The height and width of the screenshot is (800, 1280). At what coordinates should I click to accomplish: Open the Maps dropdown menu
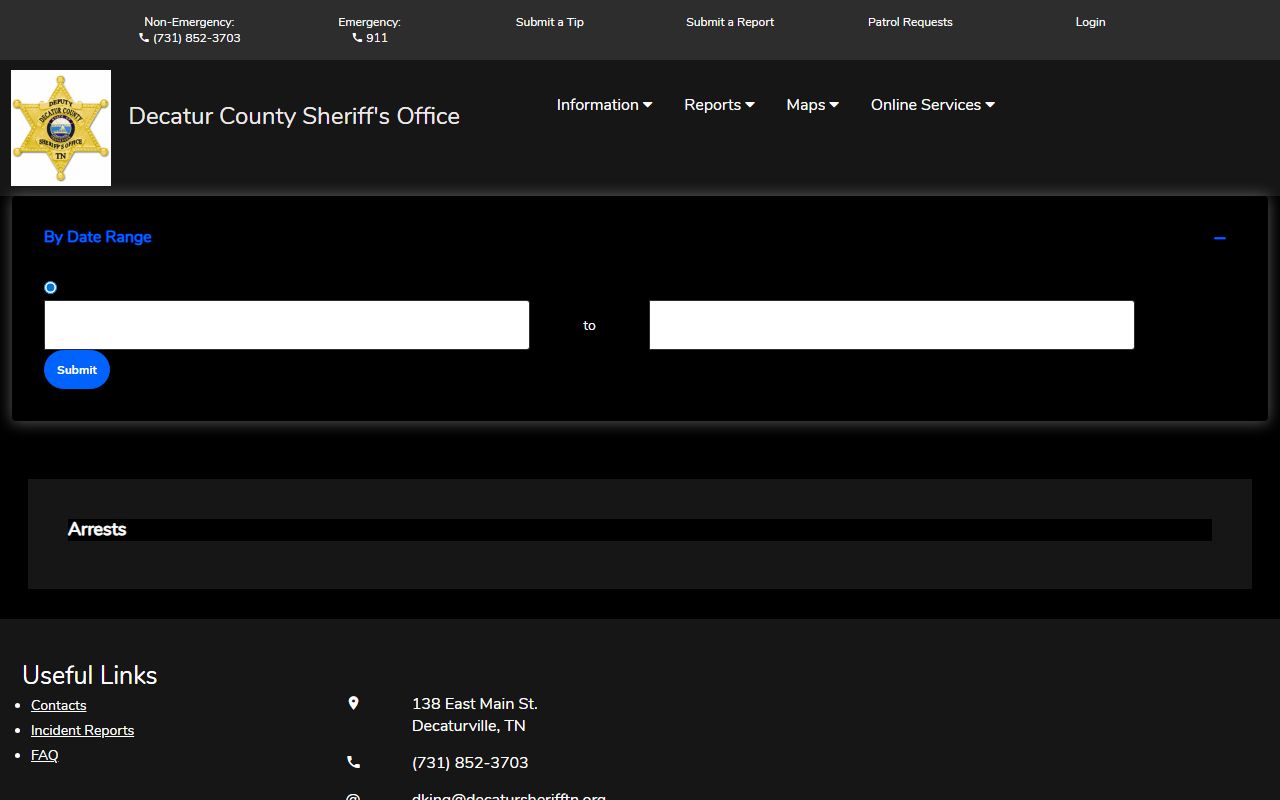point(812,105)
